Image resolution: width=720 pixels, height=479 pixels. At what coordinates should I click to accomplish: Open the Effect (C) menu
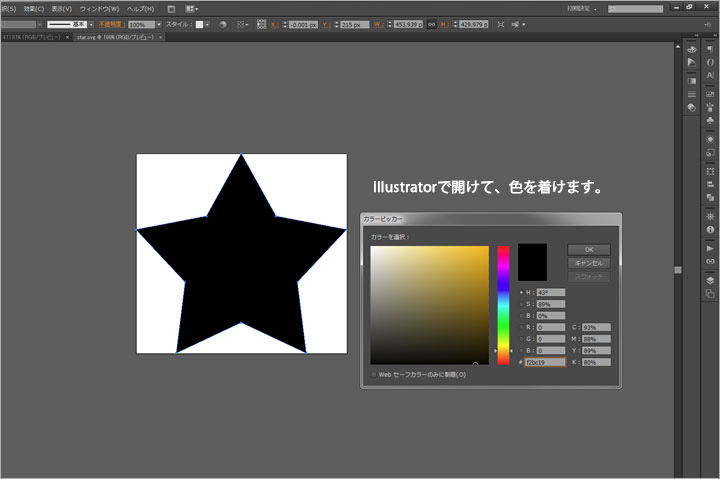(x=34, y=9)
